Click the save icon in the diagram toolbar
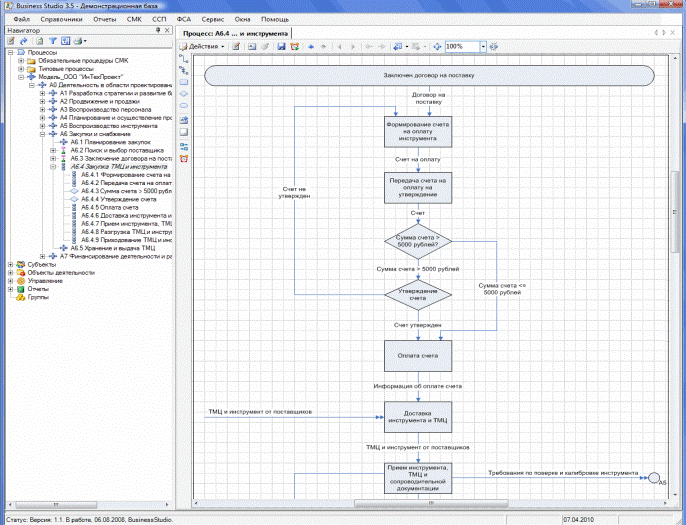The image size is (686, 525). [281, 46]
